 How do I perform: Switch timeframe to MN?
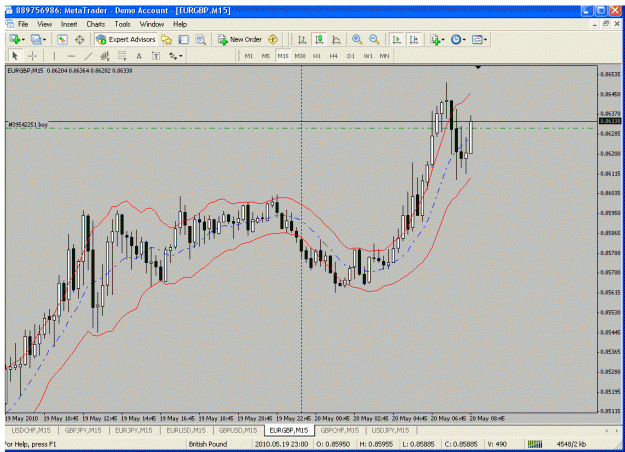point(384,56)
